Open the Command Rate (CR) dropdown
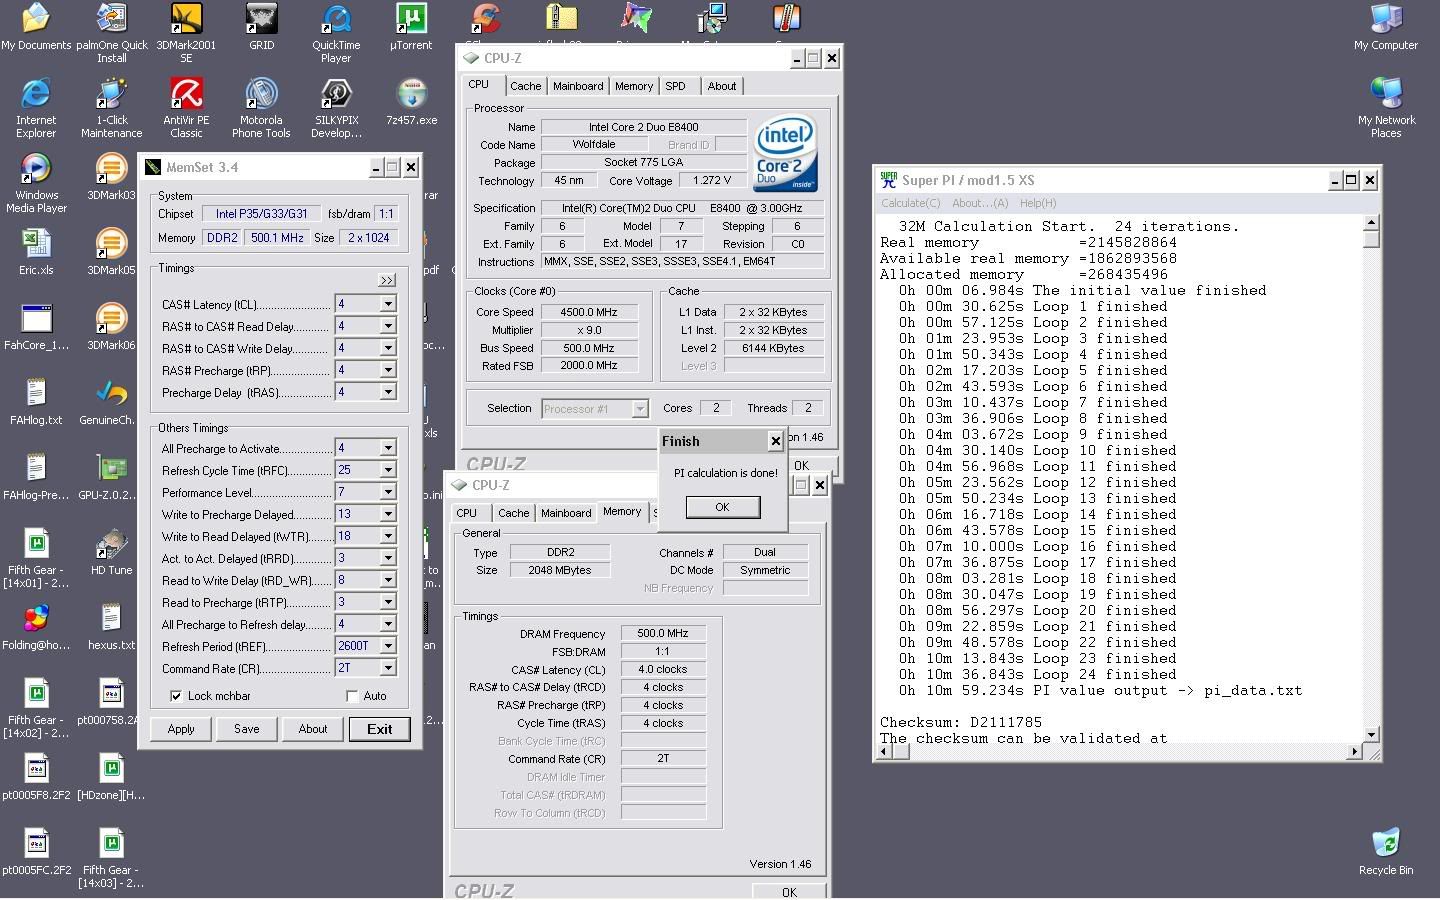 coord(388,668)
